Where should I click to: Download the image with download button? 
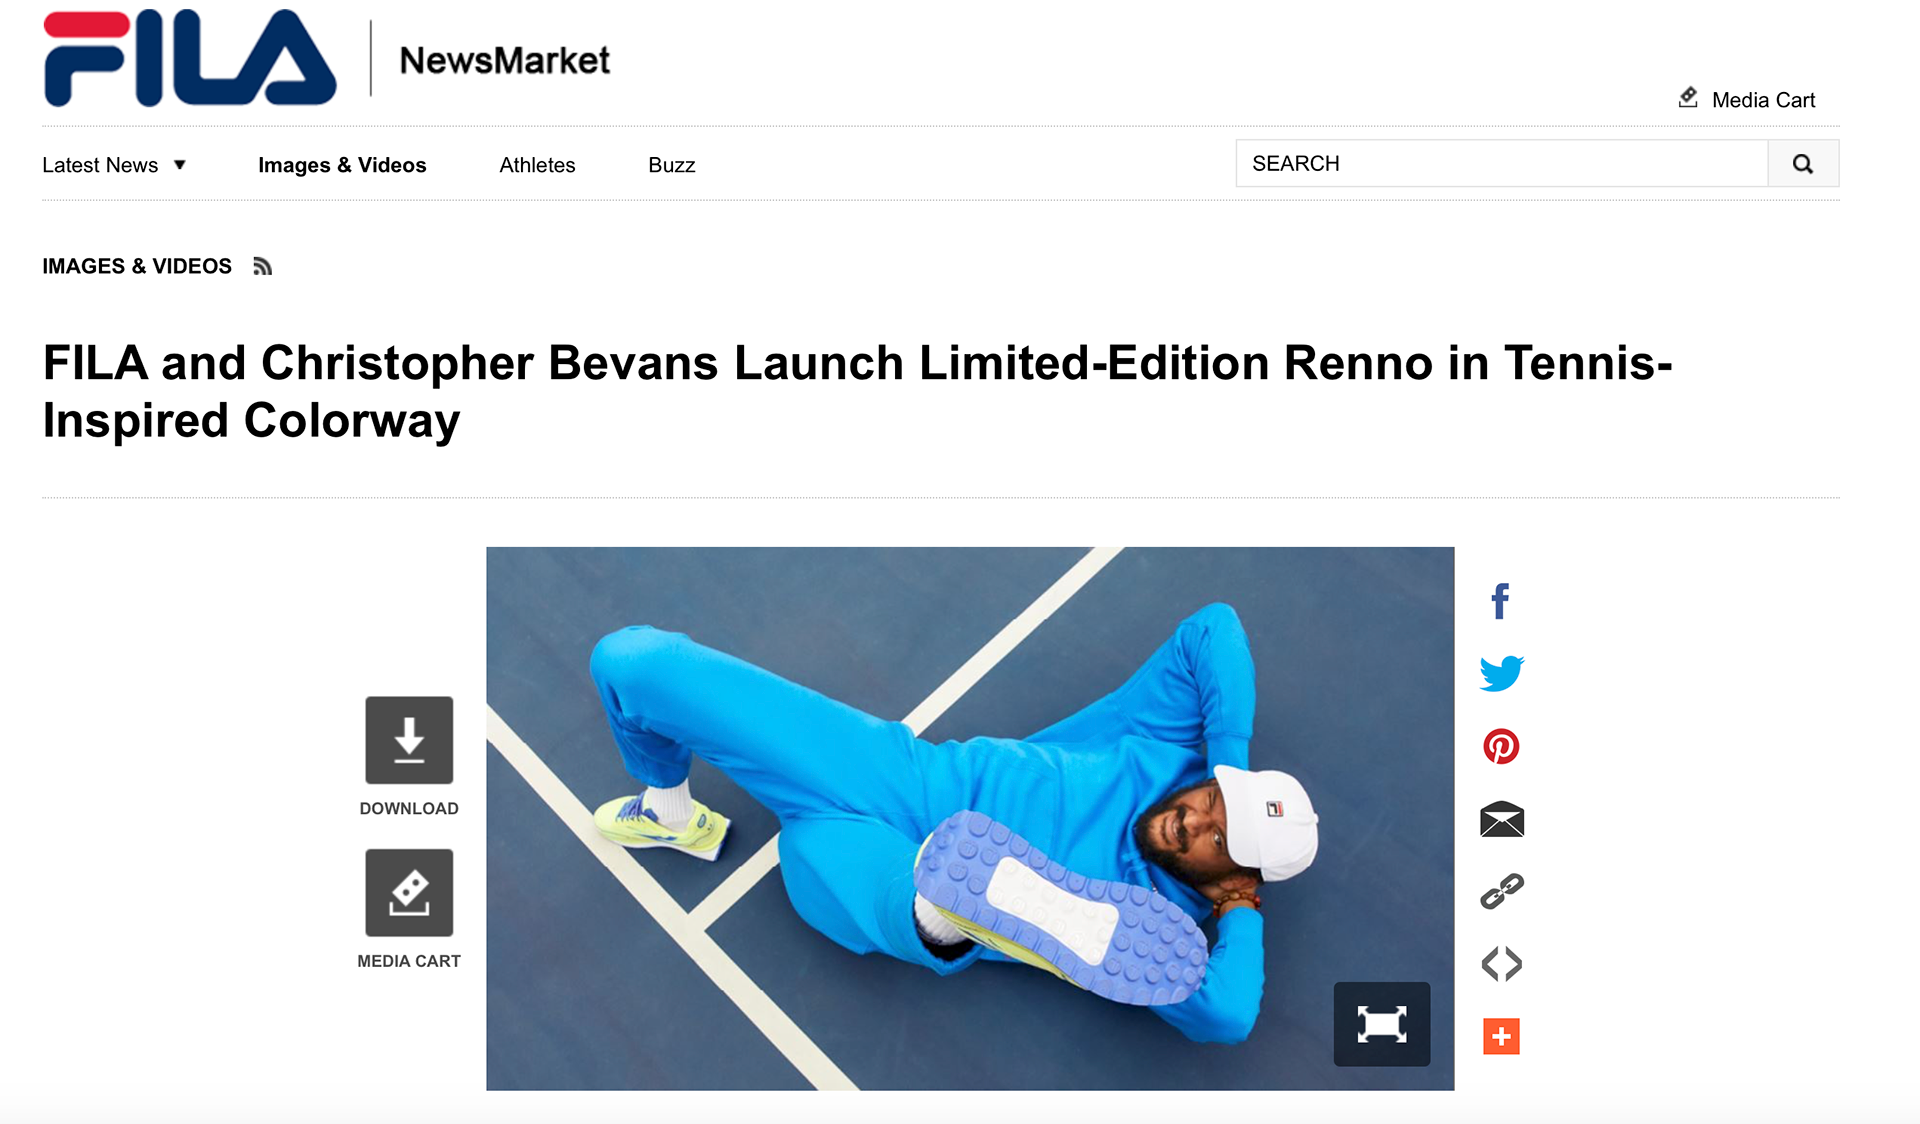409,740
